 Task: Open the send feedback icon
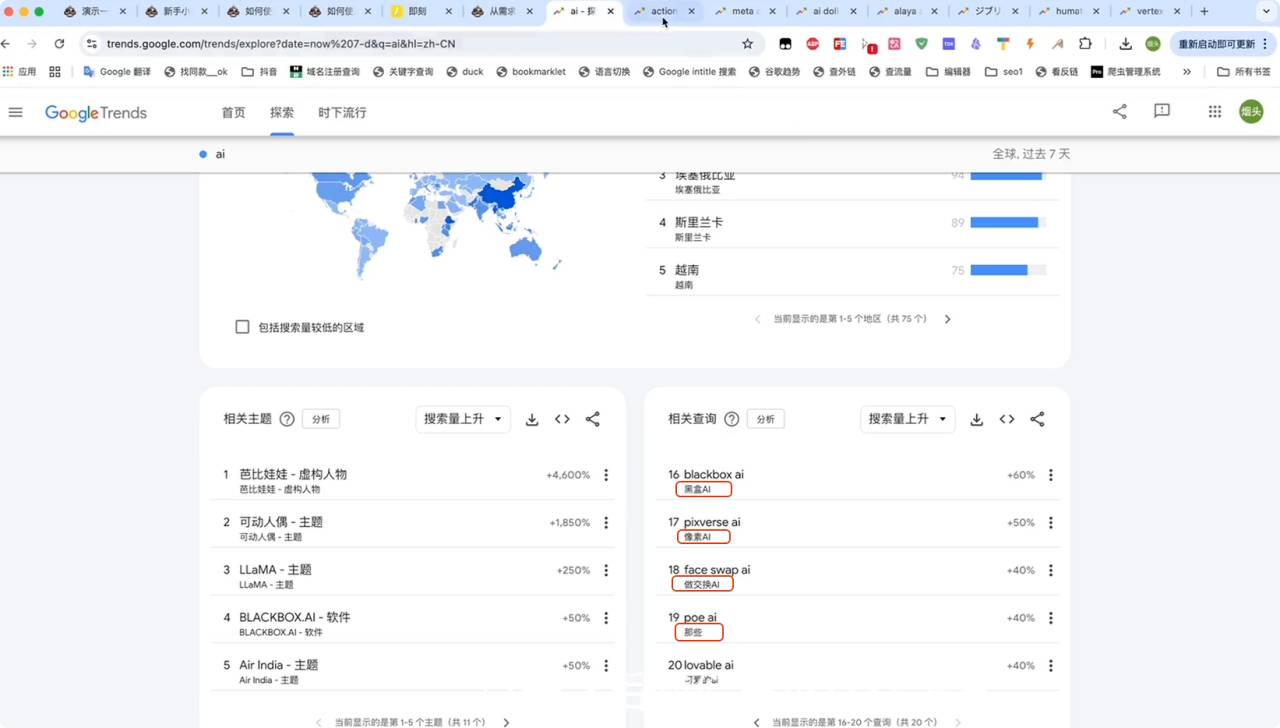click(1161, 111)
